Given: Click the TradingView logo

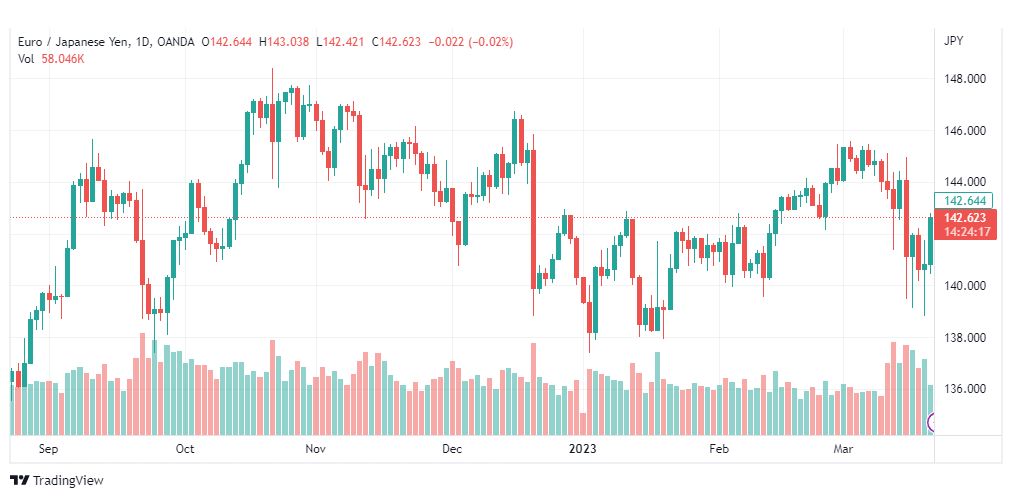Looking at the screenshot, I should pos(57,480).
